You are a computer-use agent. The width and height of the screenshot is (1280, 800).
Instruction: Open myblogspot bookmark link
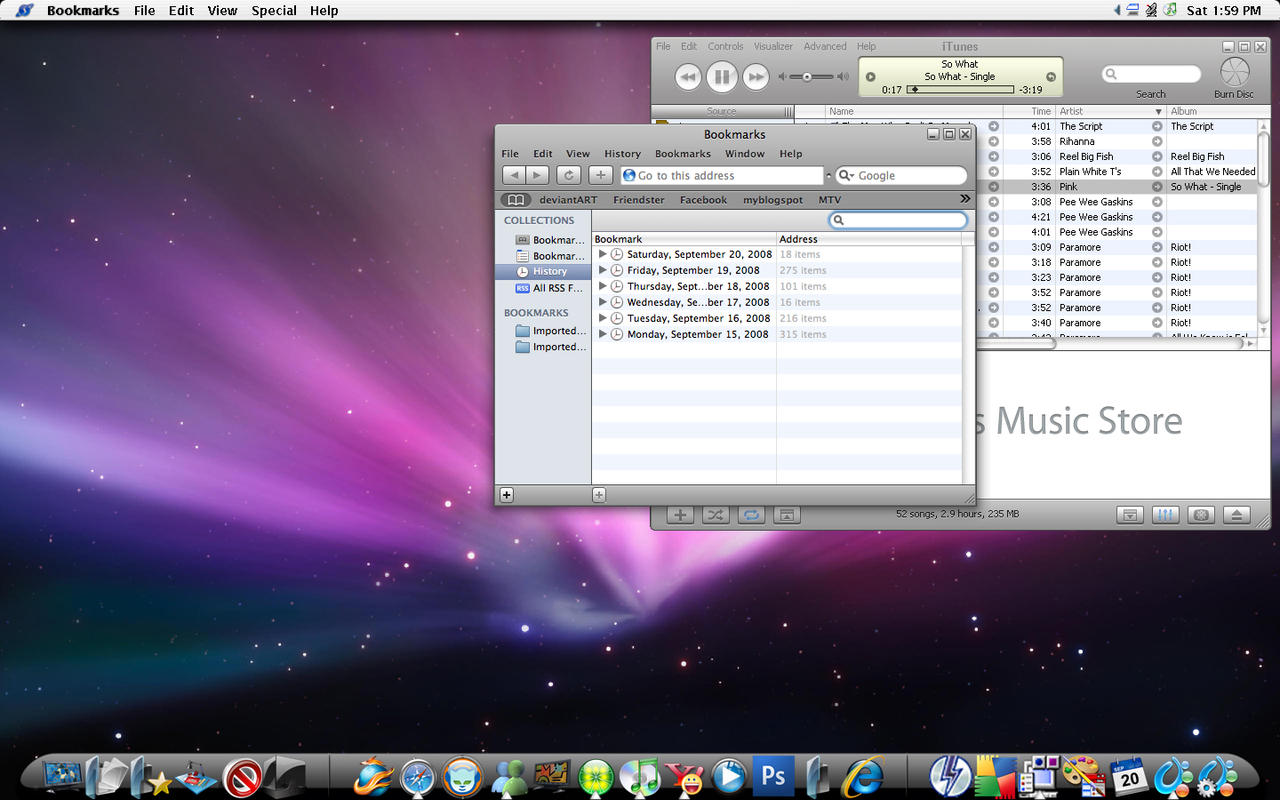(773, 200)
